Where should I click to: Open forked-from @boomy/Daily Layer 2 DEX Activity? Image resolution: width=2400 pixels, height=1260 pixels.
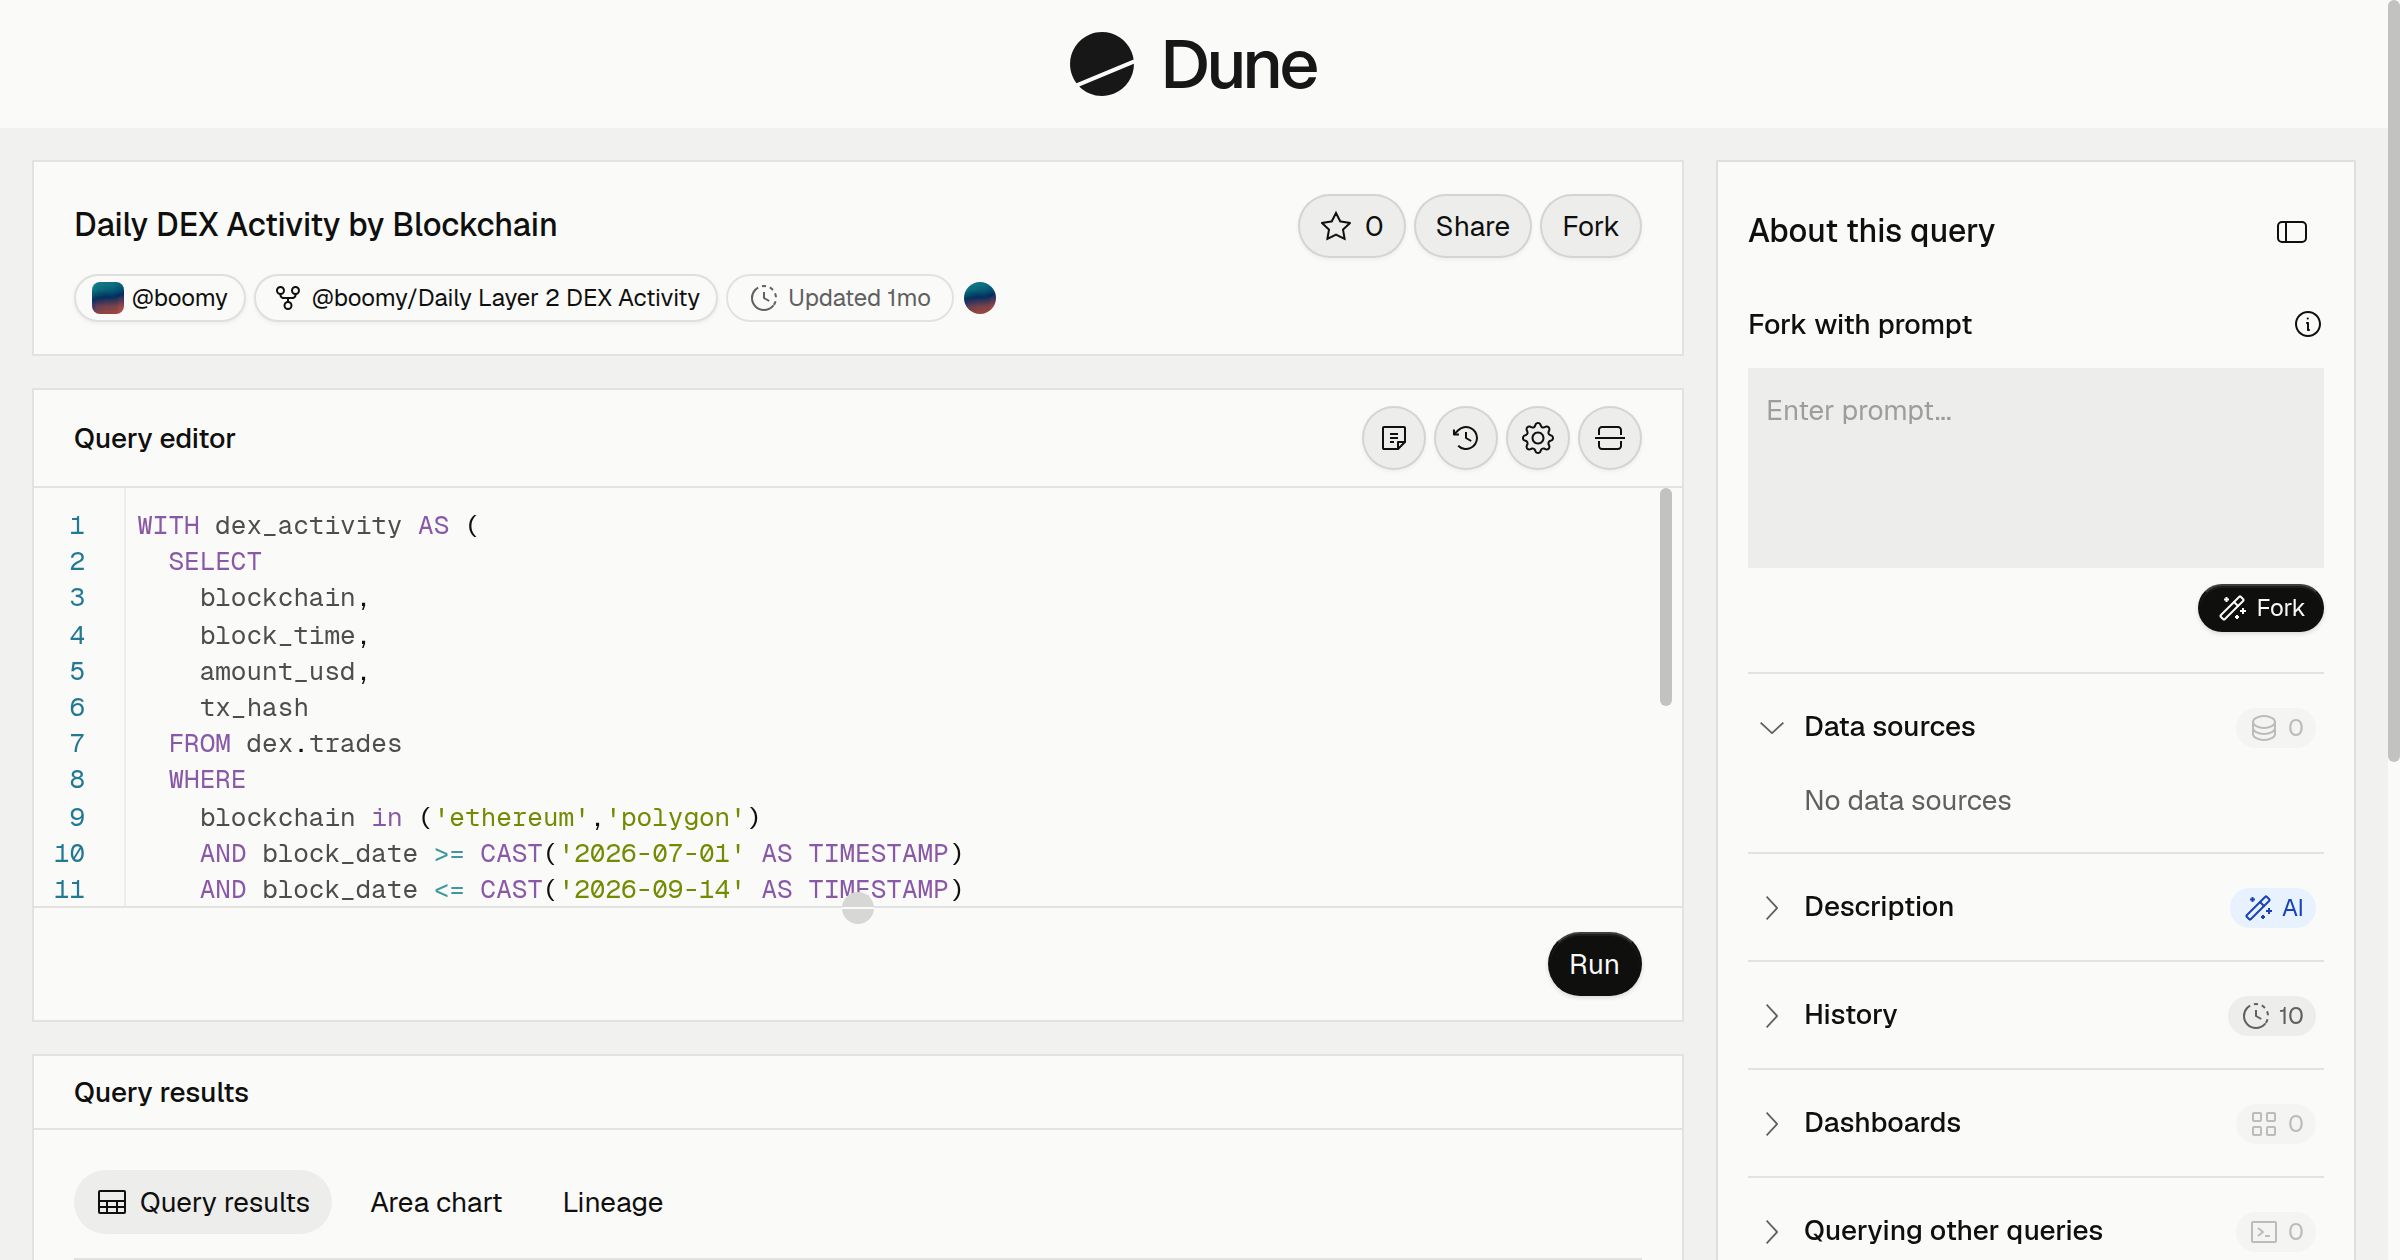click(486, 298)
